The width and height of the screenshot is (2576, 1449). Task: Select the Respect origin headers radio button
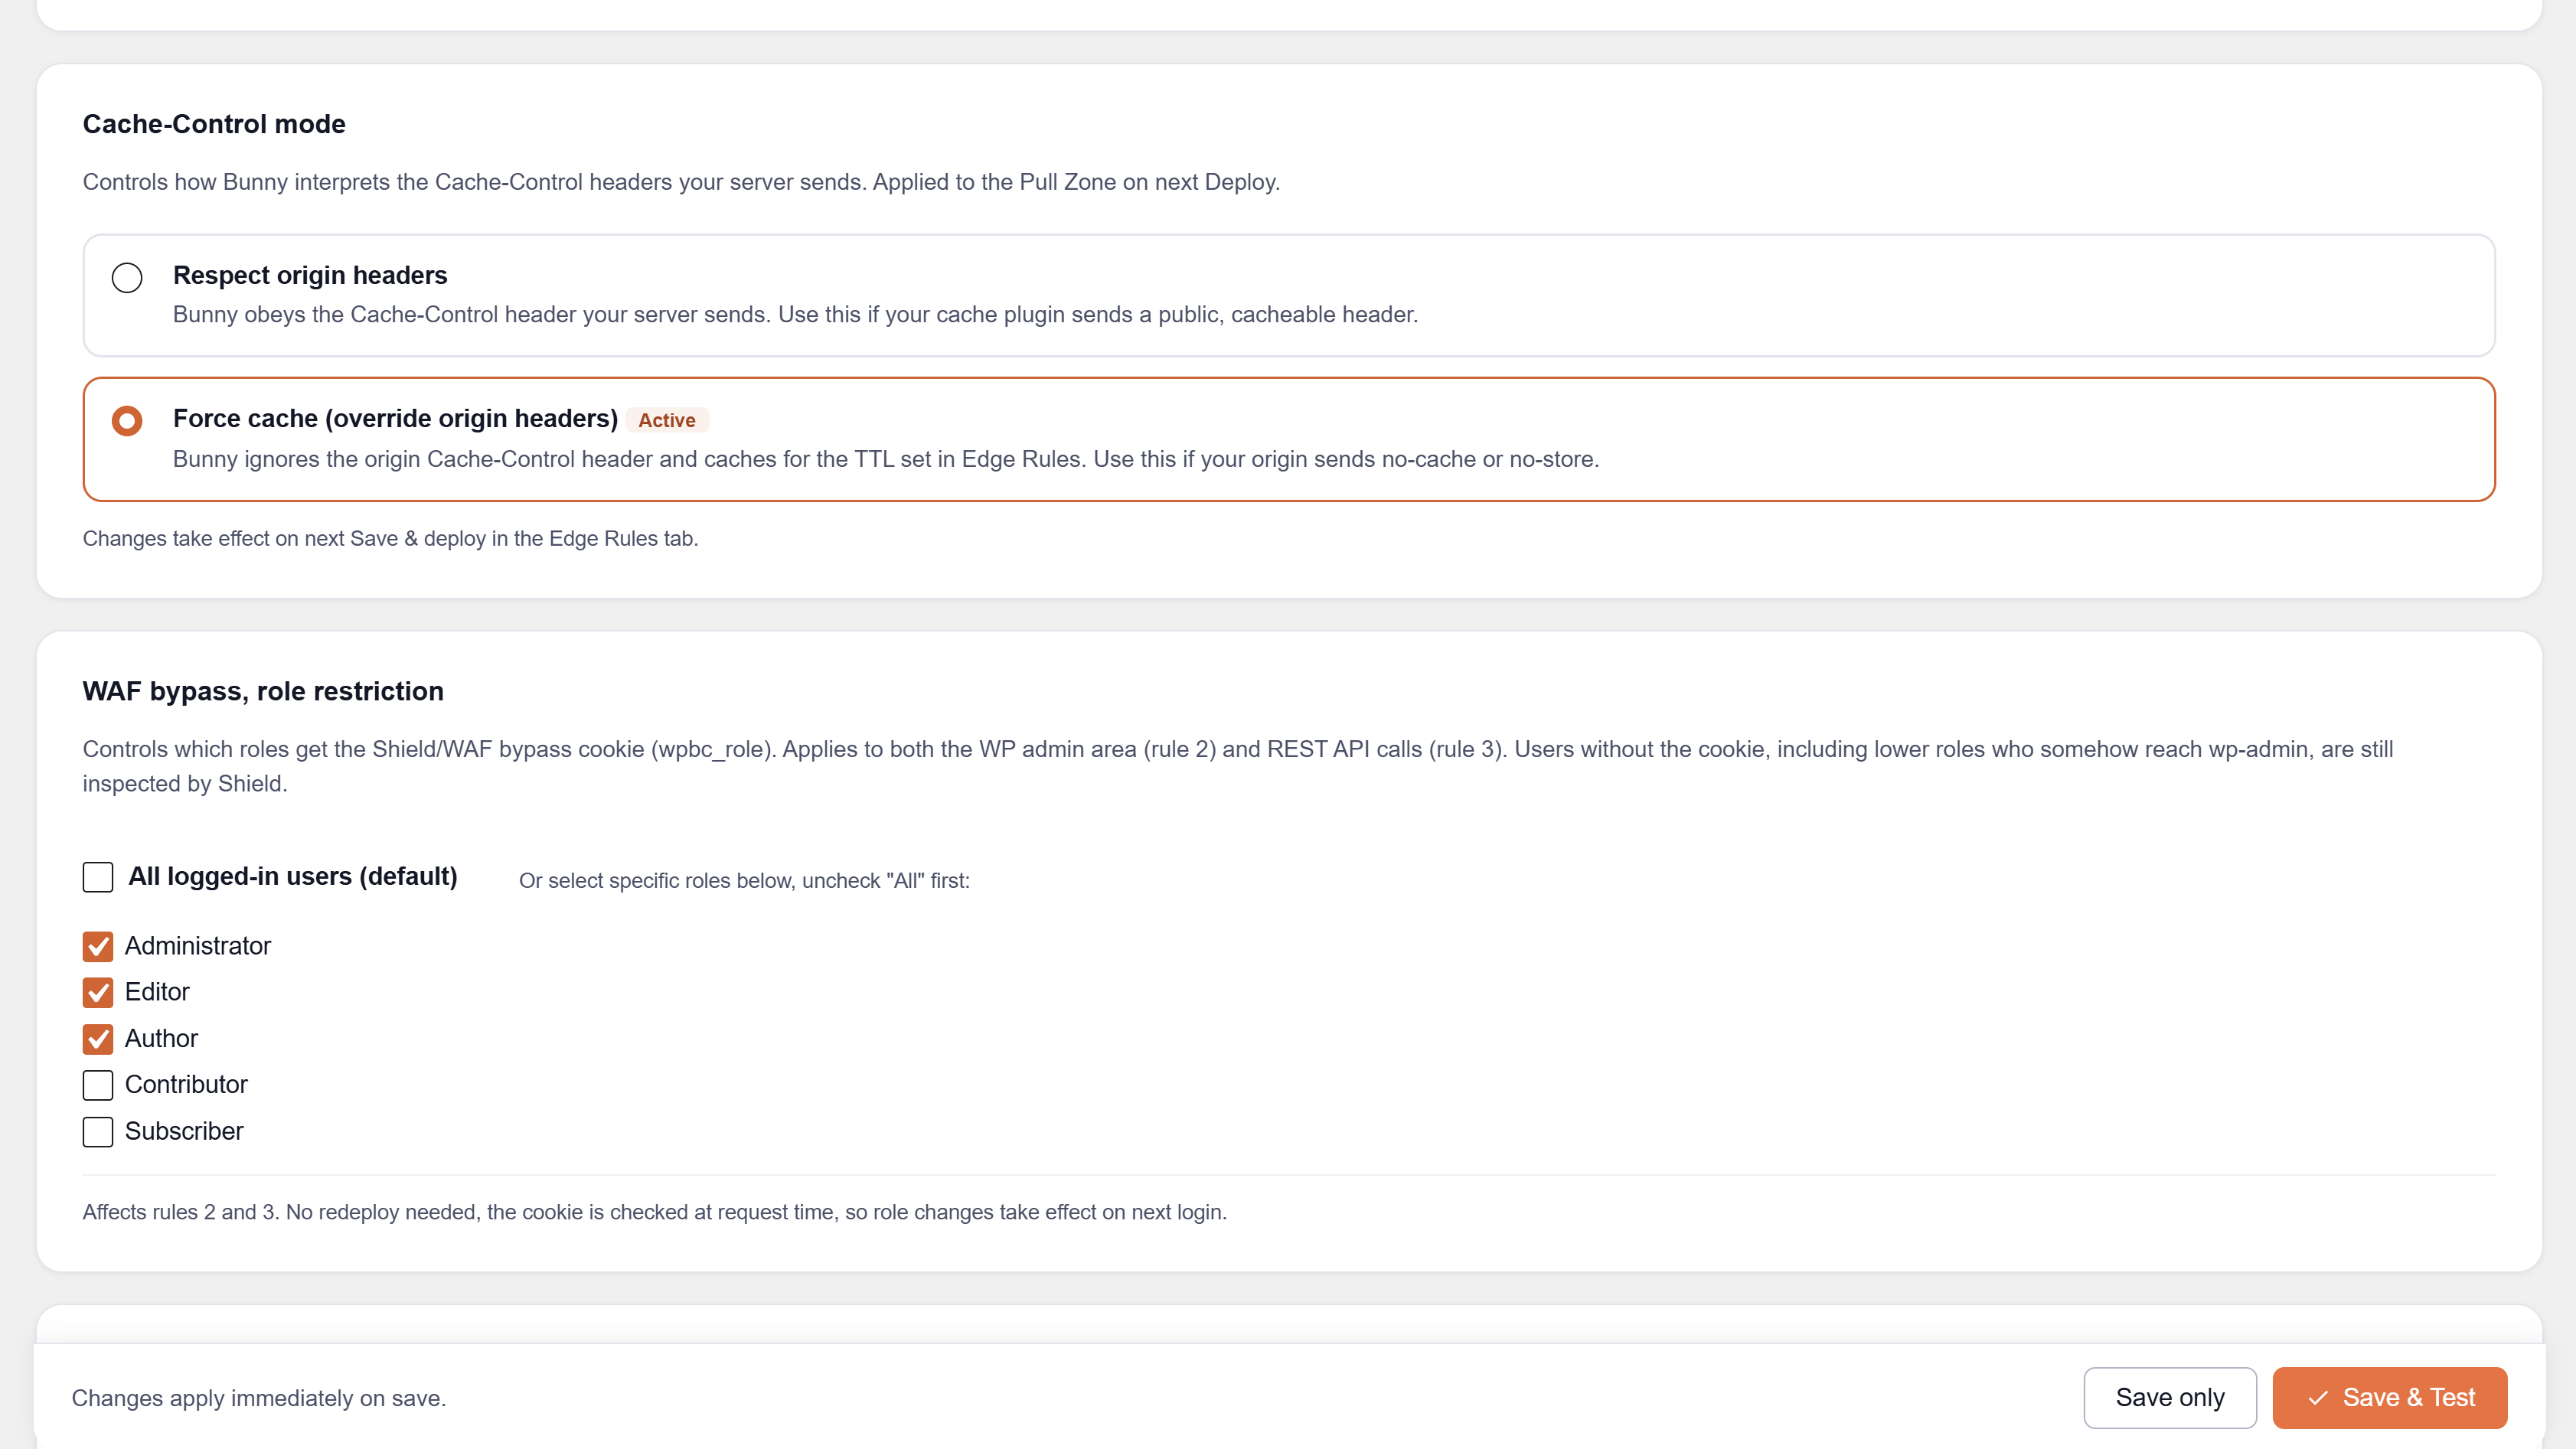(x=127, y=277)
